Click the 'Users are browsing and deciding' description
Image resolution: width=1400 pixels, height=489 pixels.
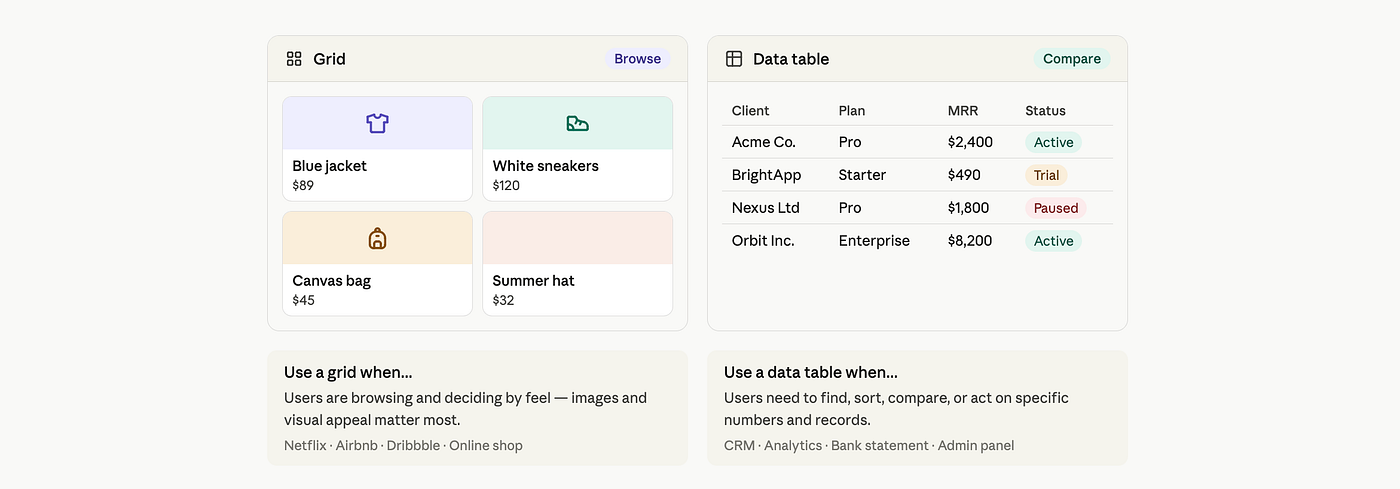click(465, 409)
